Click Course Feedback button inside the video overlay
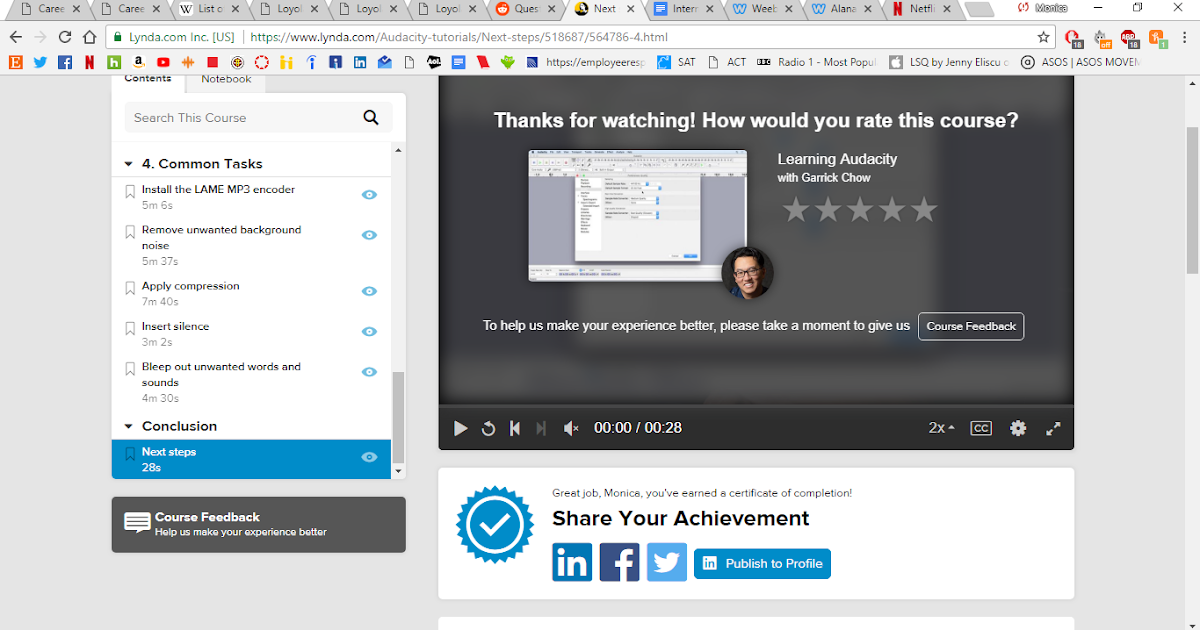The image size is (1200, 630). coord(971,326)
